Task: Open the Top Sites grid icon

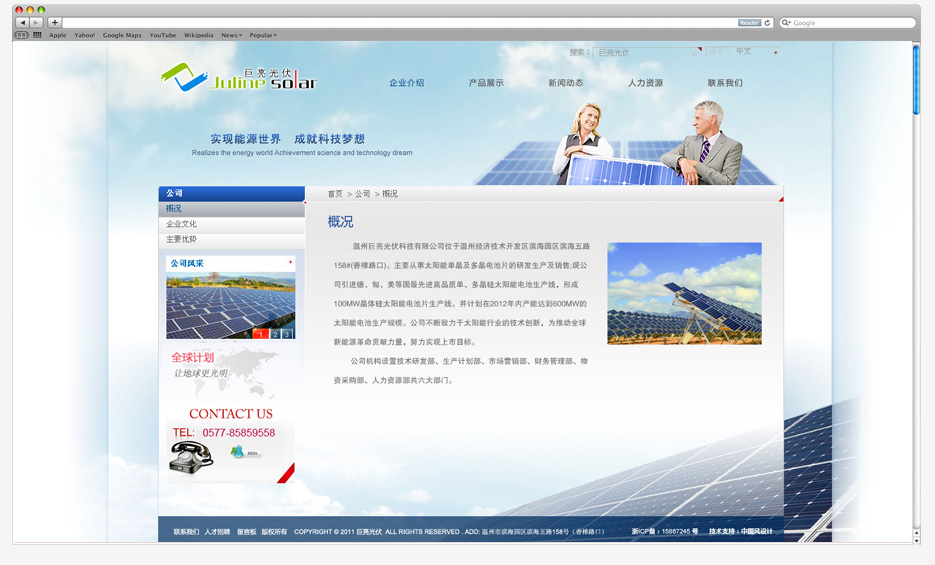Action: pos(37,35)
